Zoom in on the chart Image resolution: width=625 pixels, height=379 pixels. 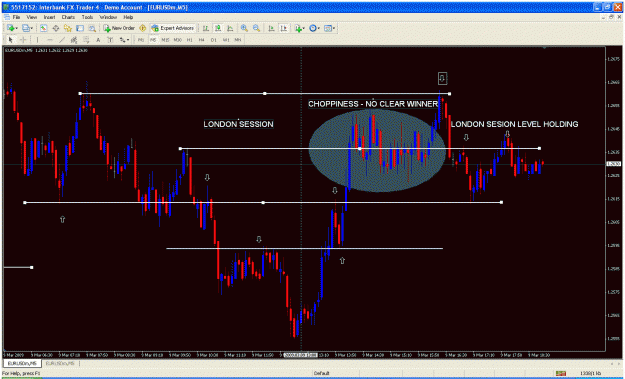click(x=244, y=28)
